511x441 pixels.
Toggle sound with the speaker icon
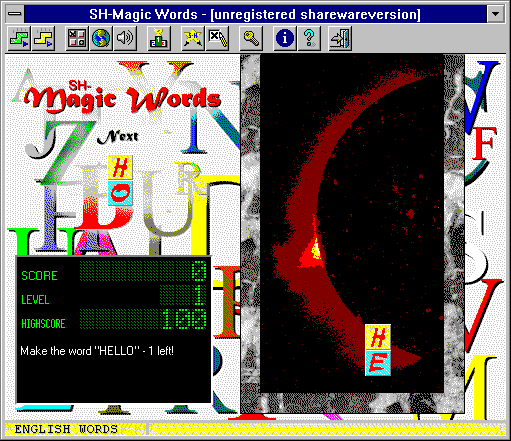[x=125, y=38]
